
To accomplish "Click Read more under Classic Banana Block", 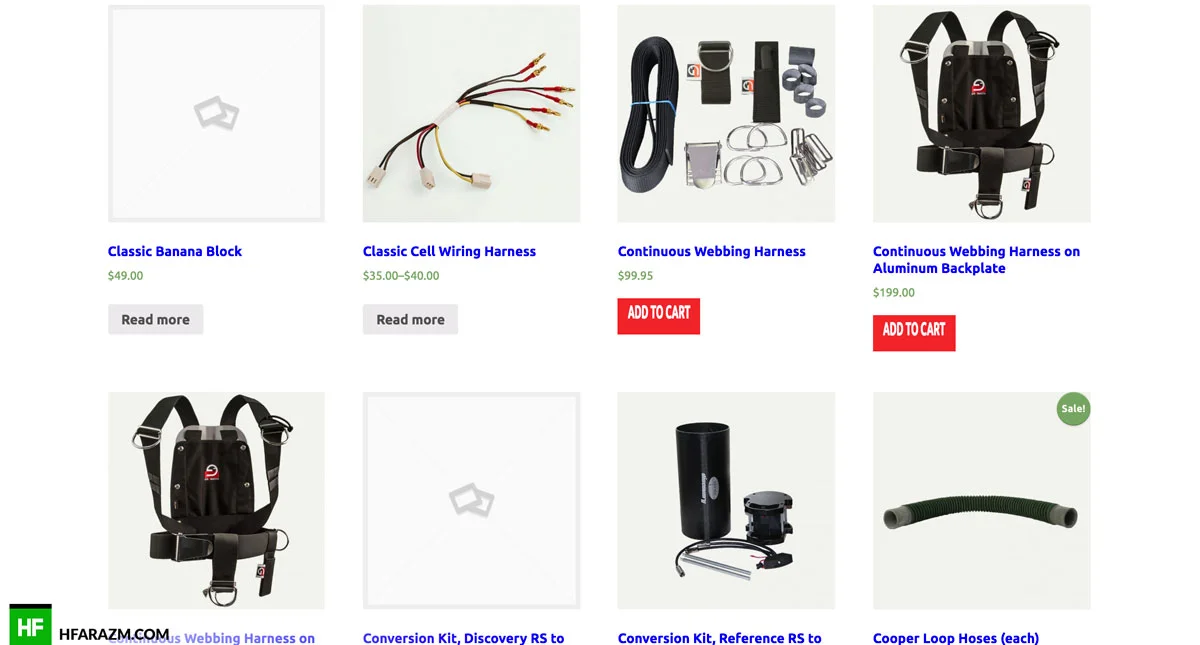I will (x=155, y=320).
